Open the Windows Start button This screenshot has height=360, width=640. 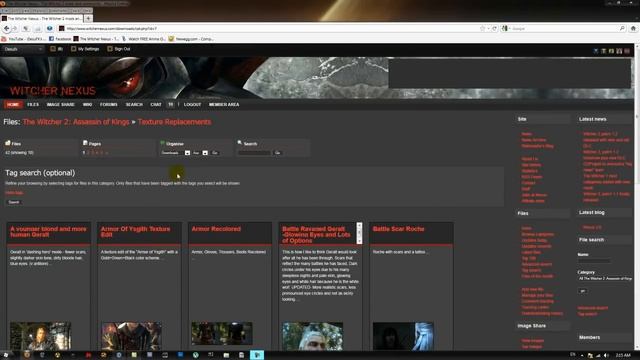[x=7, y=355]
